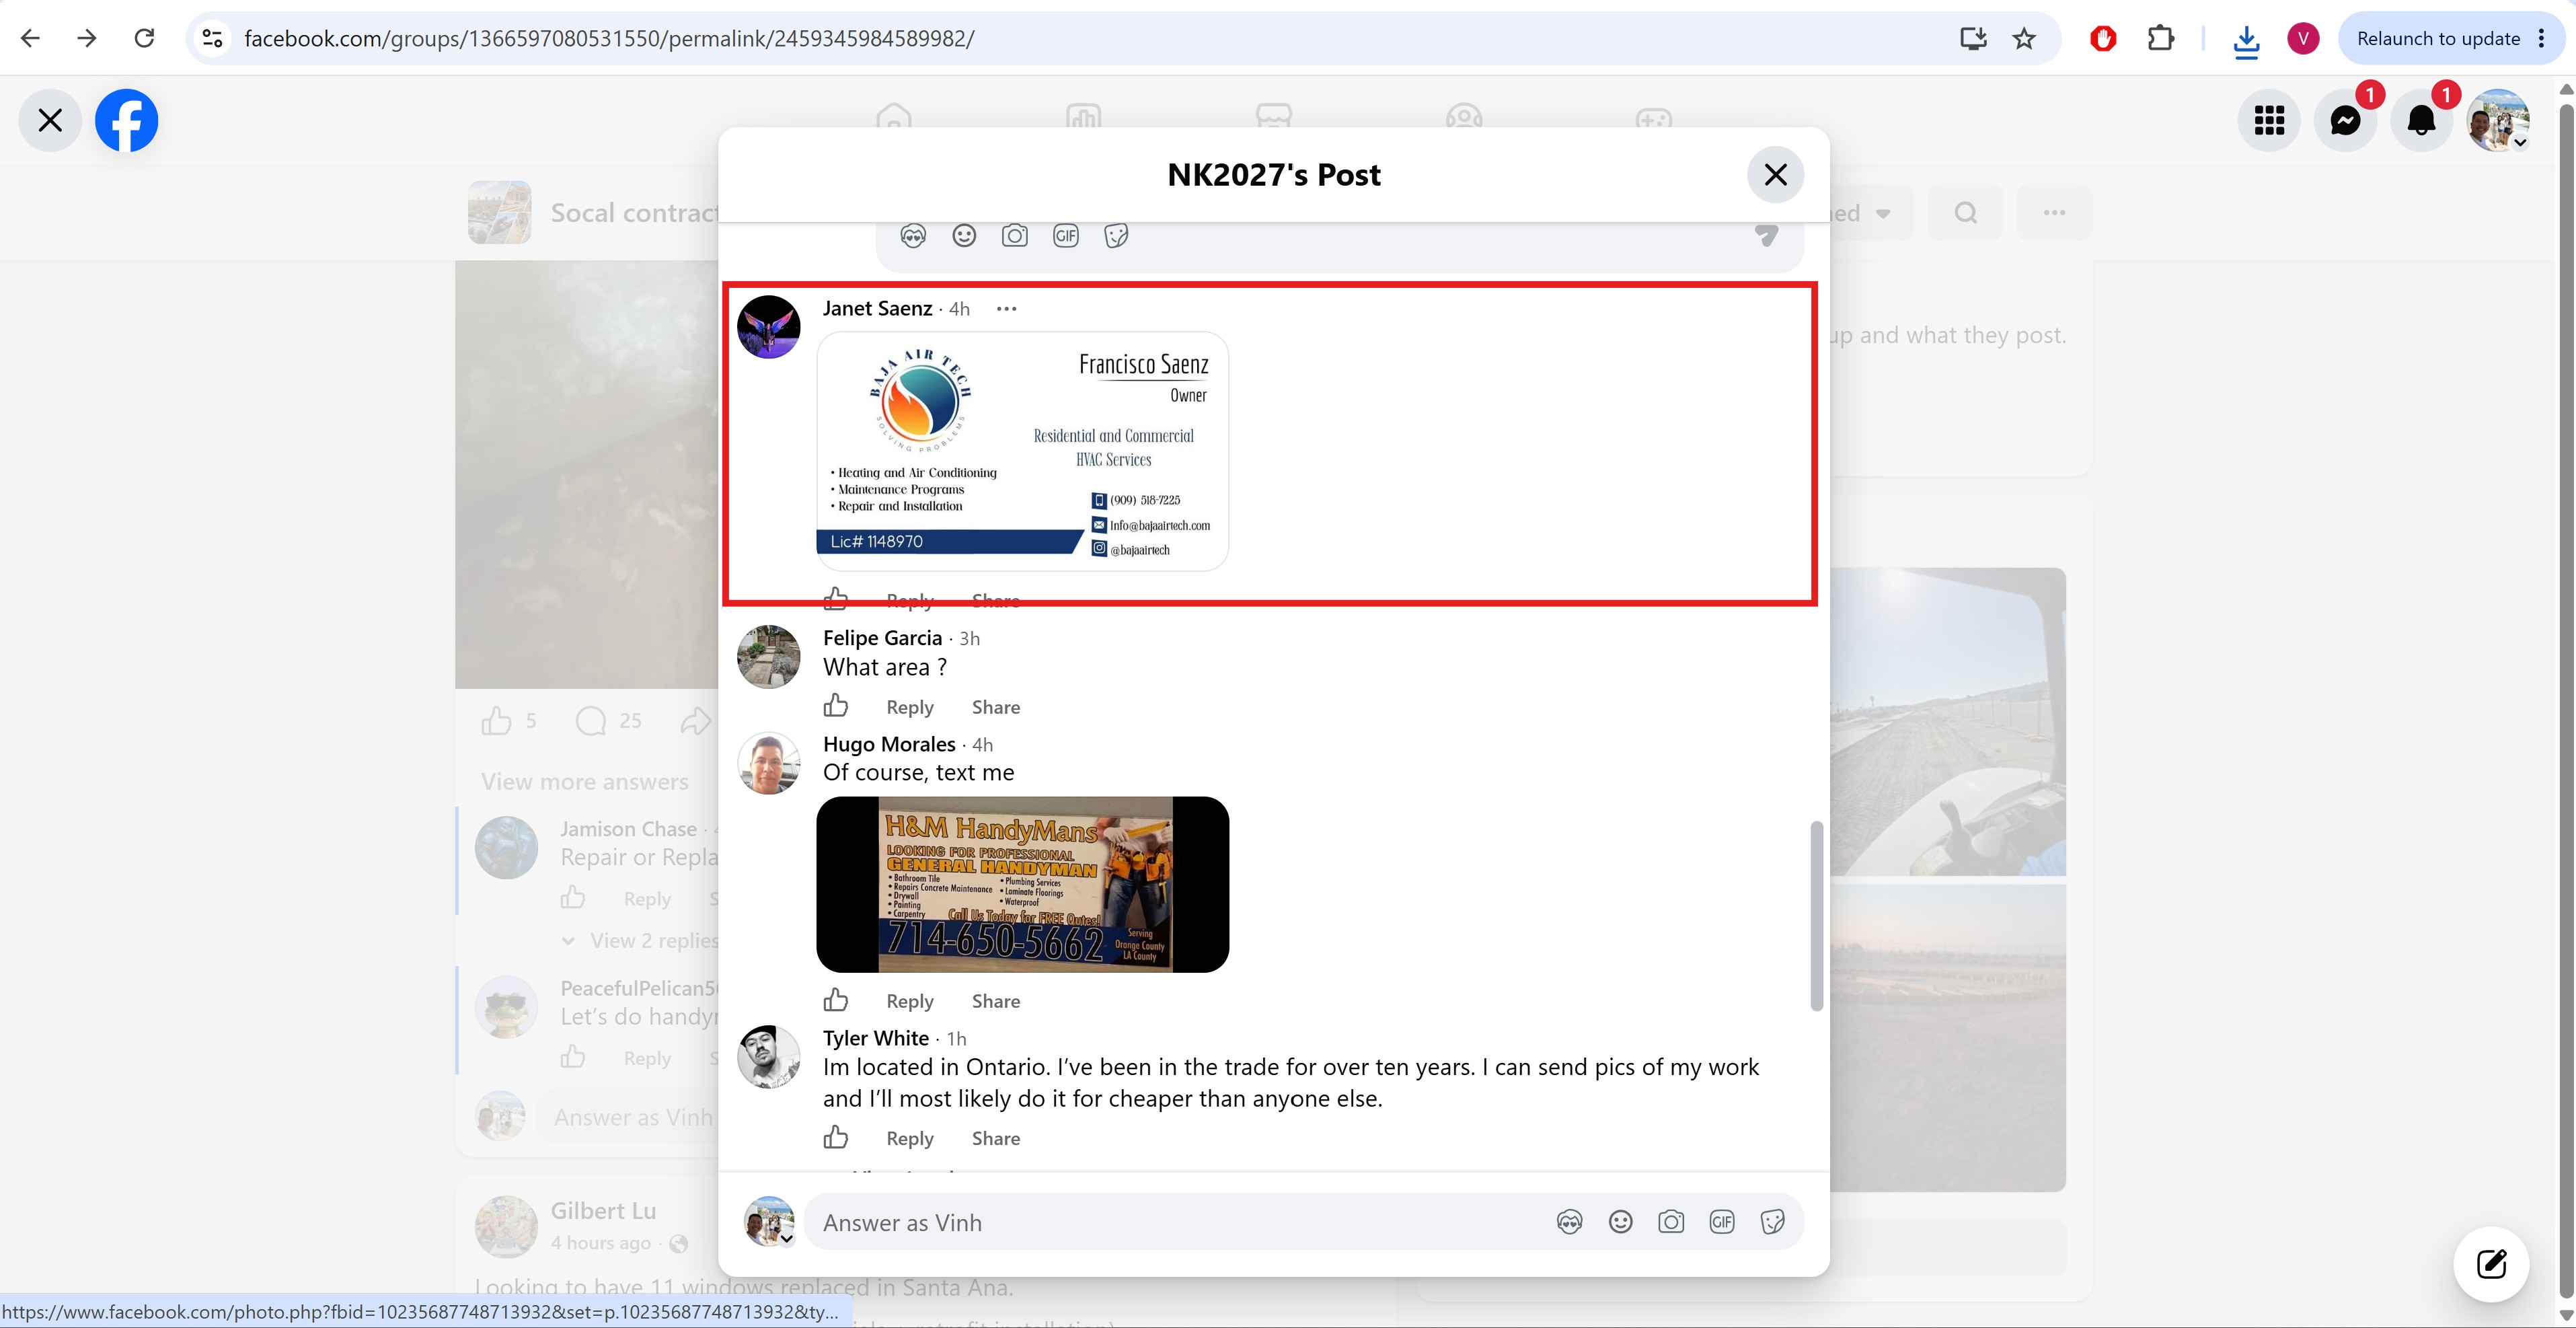Reload the page with the refresh icon
This screenshot has height=1328, width=2576.
(x=144, y=38)
